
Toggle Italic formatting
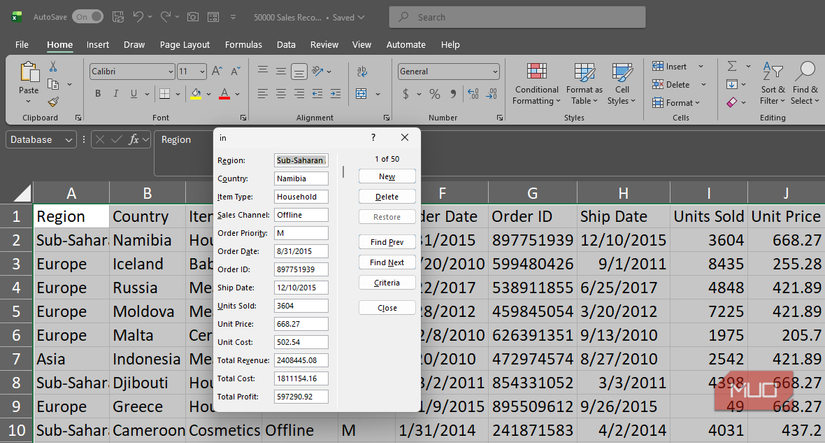(x=116, y=94)
